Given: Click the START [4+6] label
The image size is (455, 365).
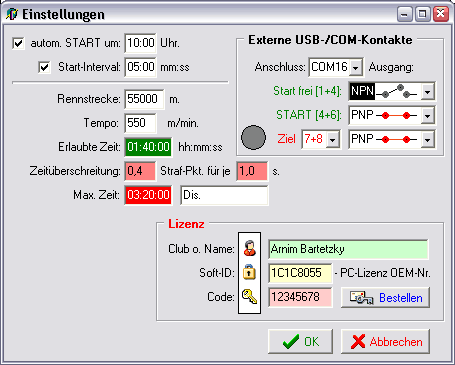Looking at the screenshot, I should point(309,115).
